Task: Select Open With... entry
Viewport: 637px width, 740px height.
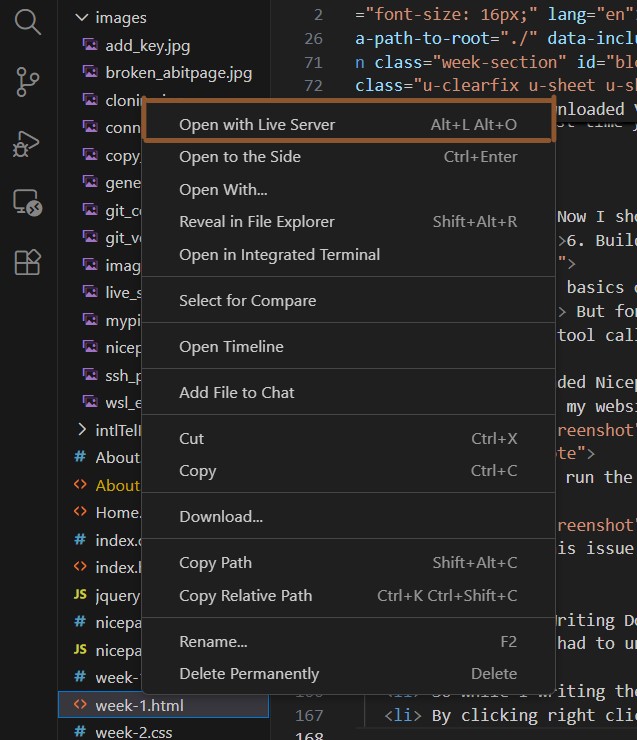Action: click(348, 189)
